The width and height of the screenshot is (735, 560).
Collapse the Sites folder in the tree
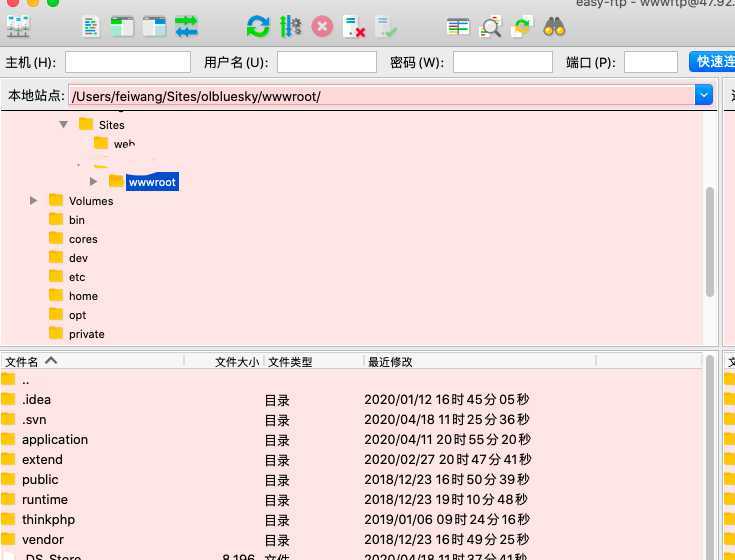(x=63, y=124)
